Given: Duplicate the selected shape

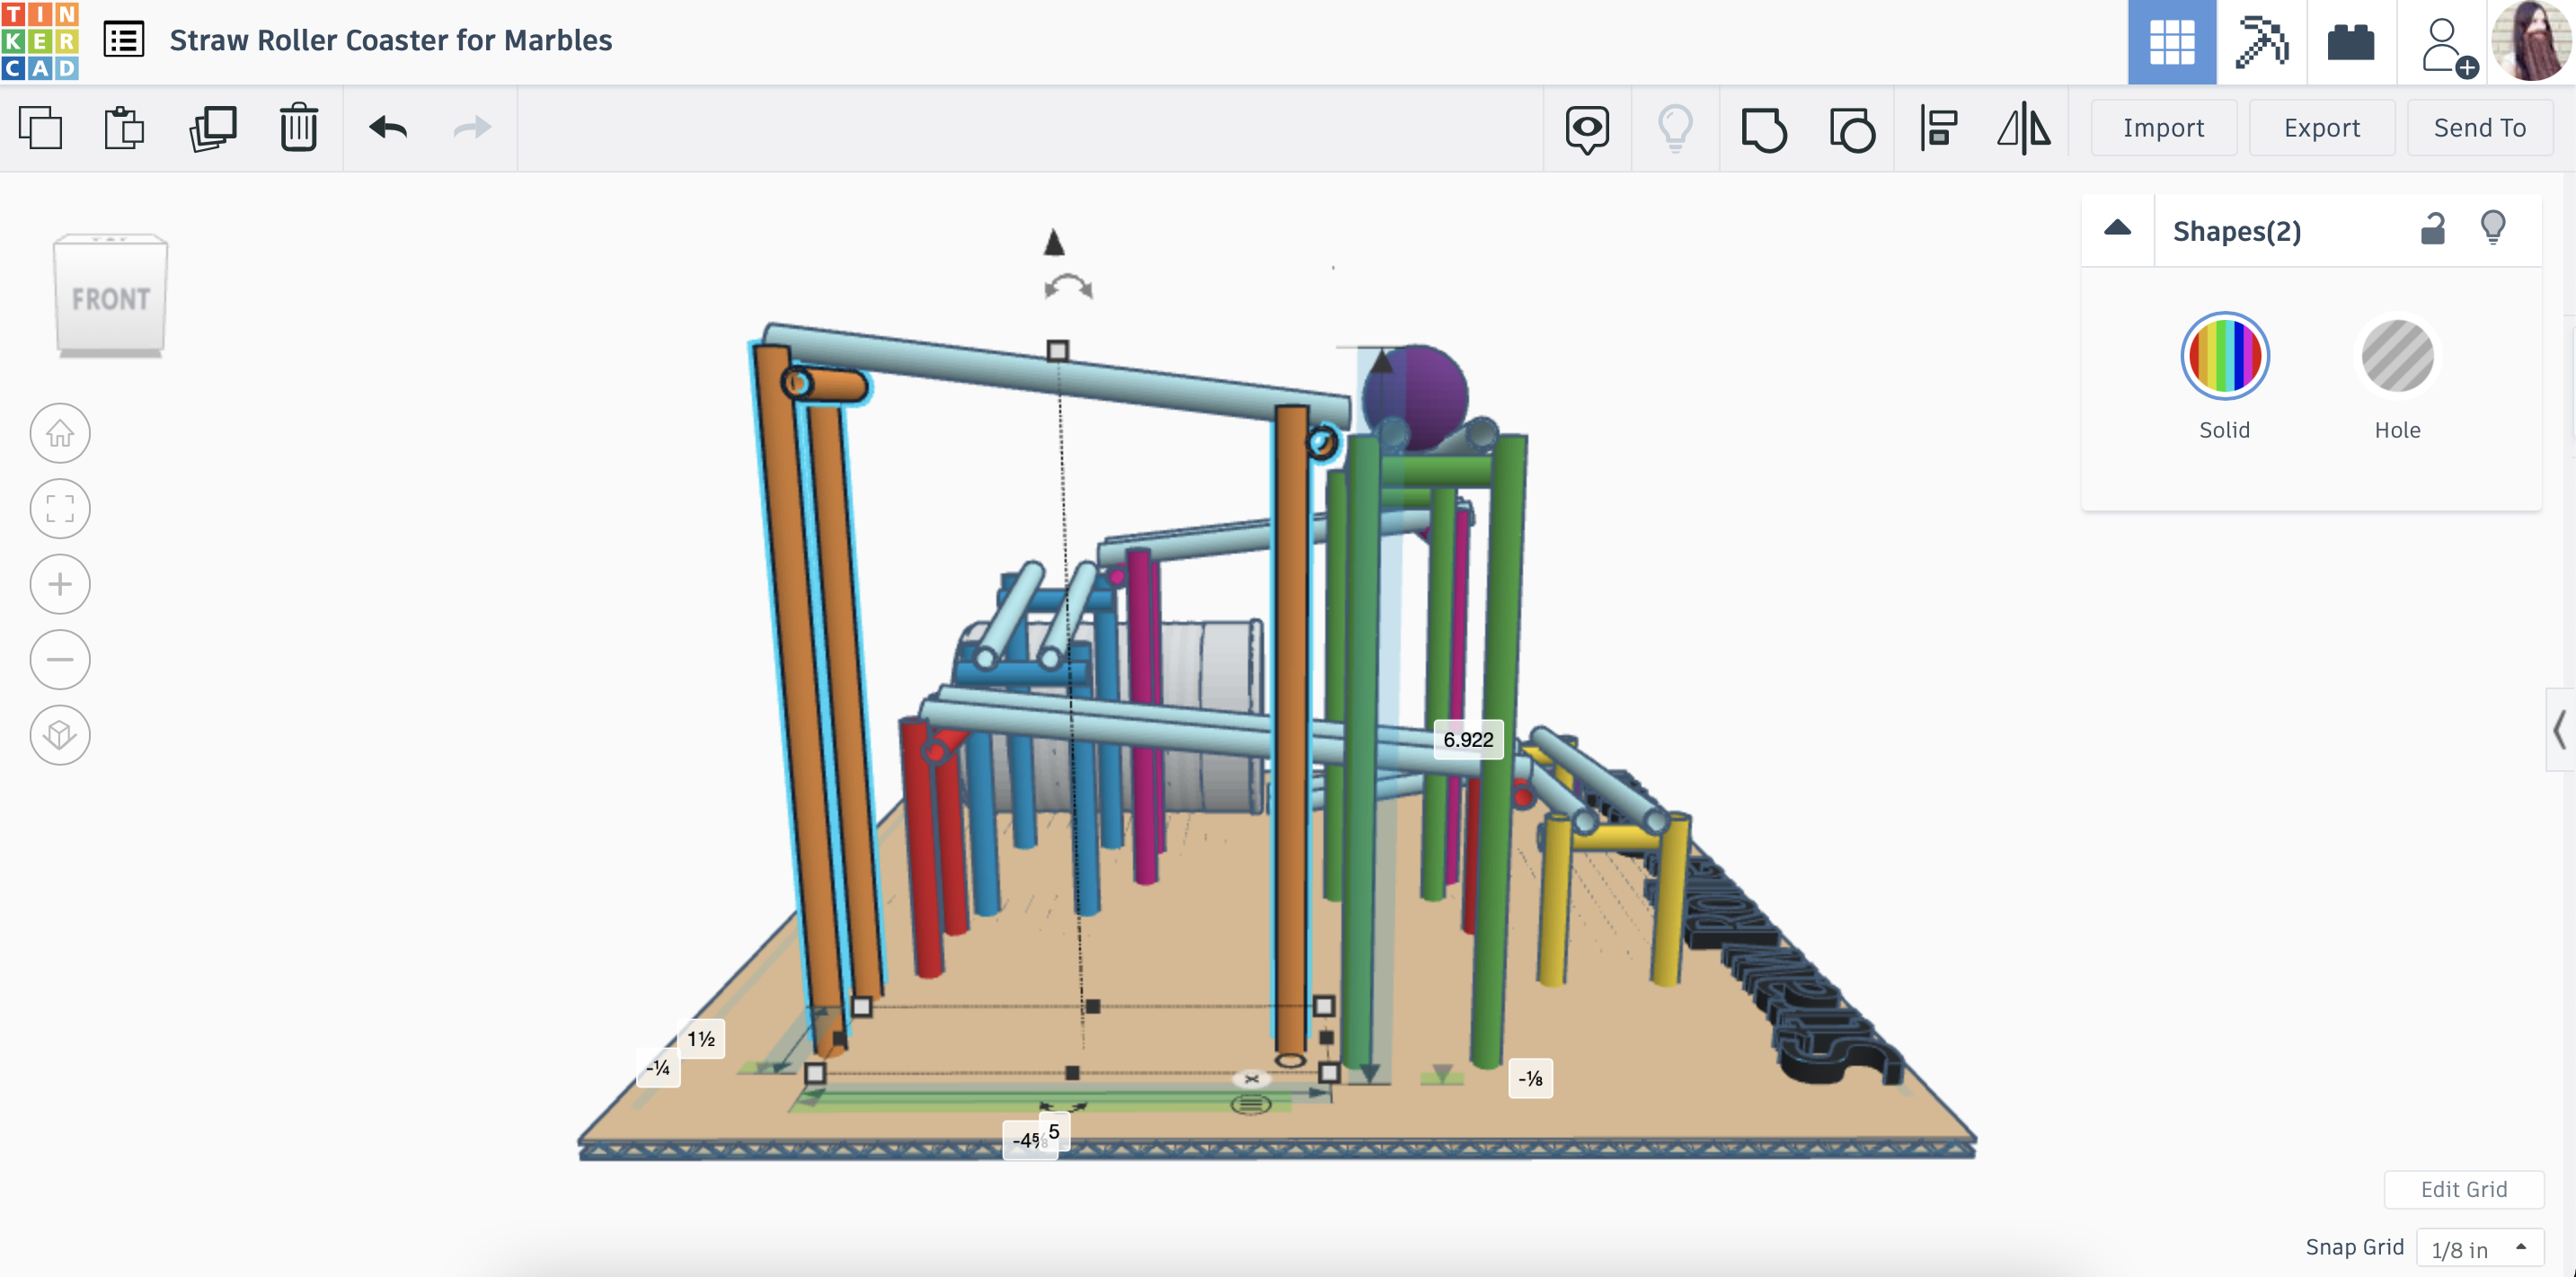Looking at the screenshot, I should [211, 128].
